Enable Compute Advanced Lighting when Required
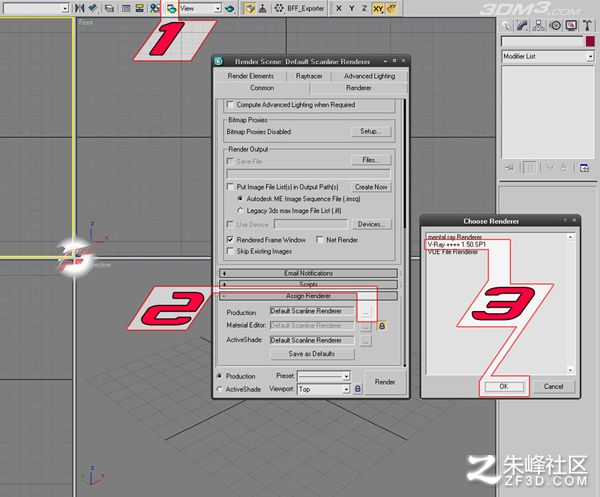Image resolution: width=600 pixels, height=497 pixels. click(x=230, y=104)
